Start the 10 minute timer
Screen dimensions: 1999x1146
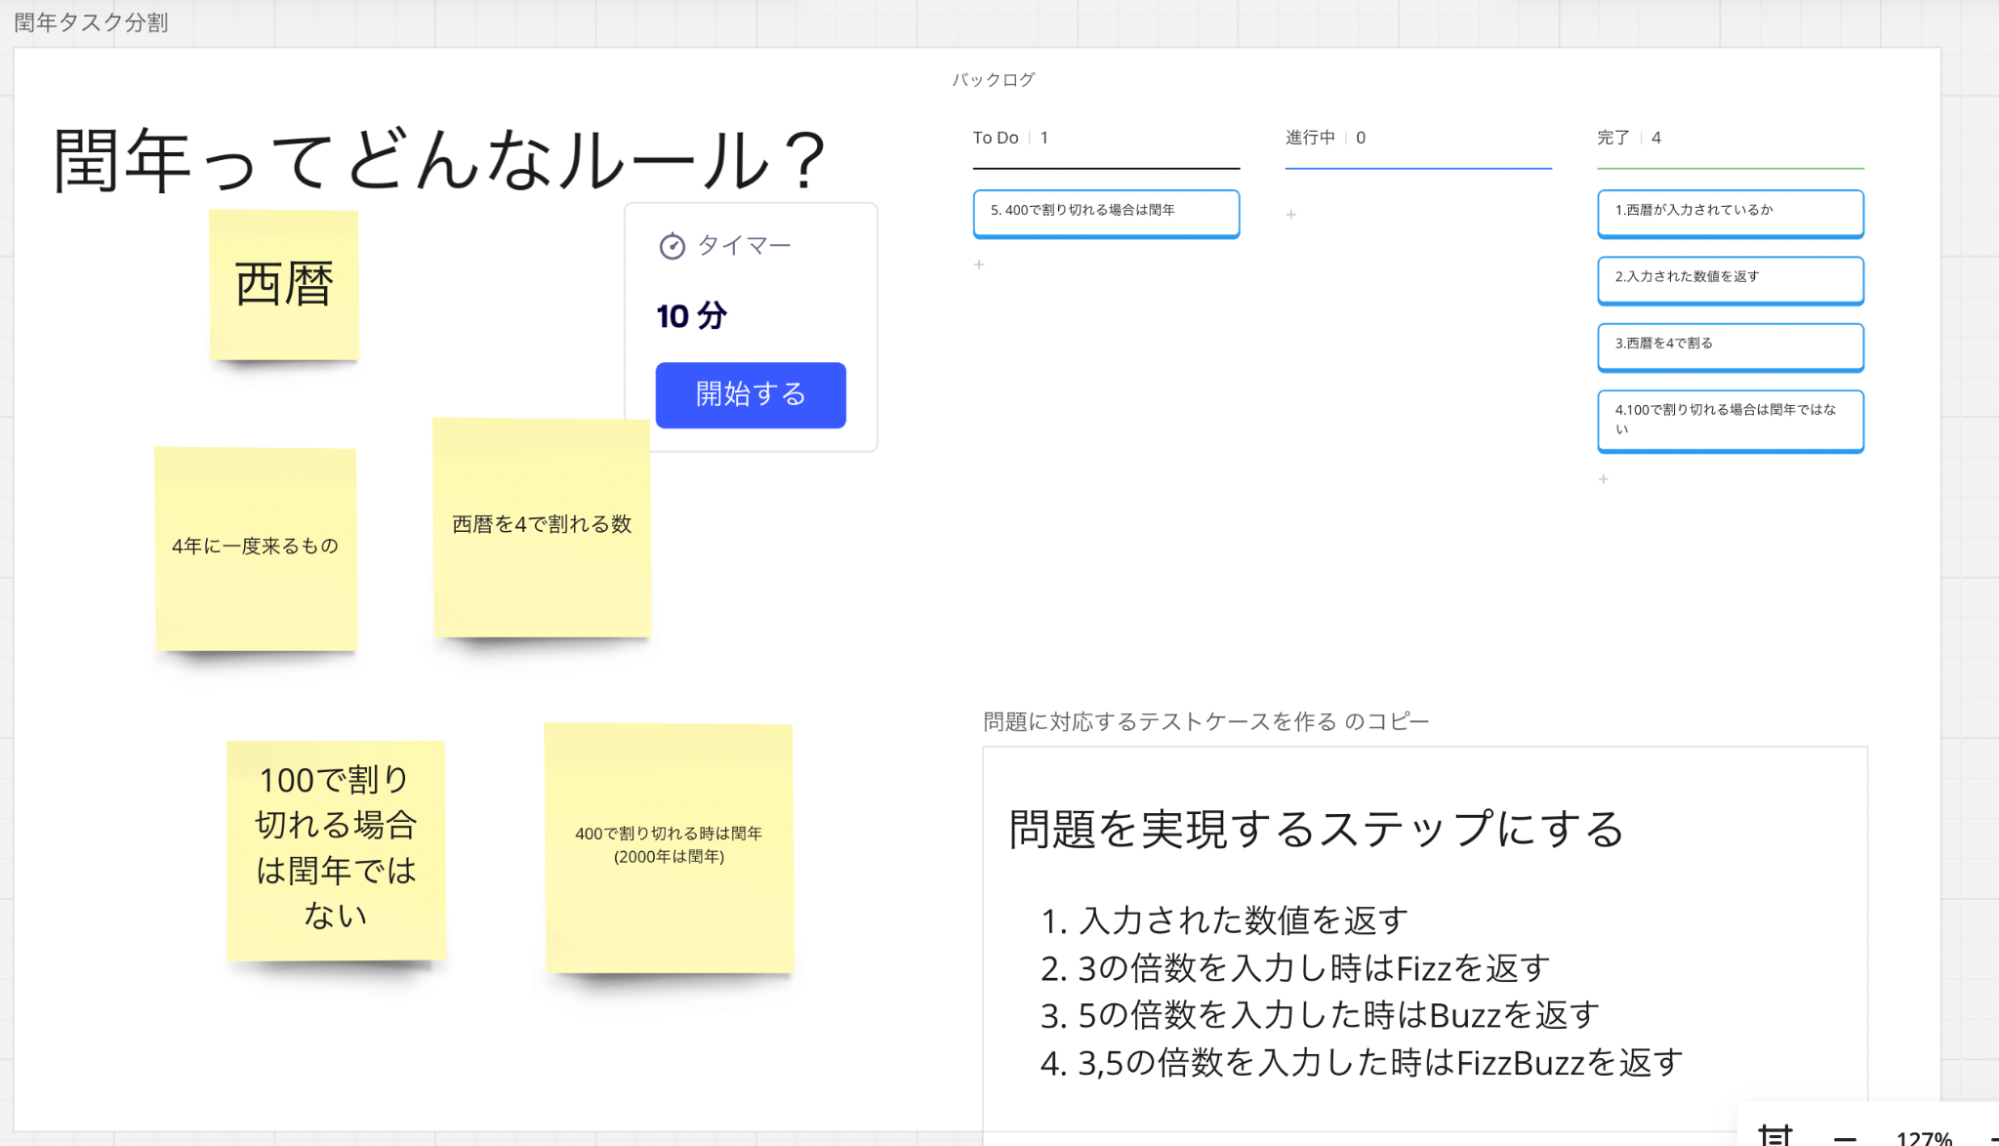coord(750,395)
